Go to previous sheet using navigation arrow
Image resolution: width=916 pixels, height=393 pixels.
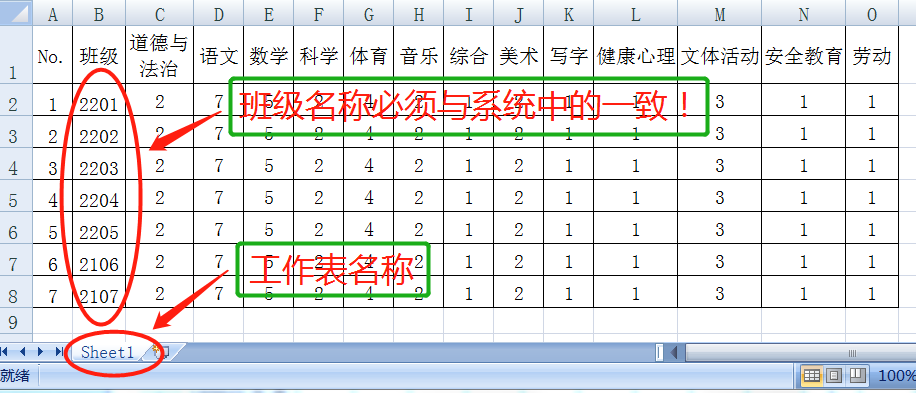pos(23,352)
